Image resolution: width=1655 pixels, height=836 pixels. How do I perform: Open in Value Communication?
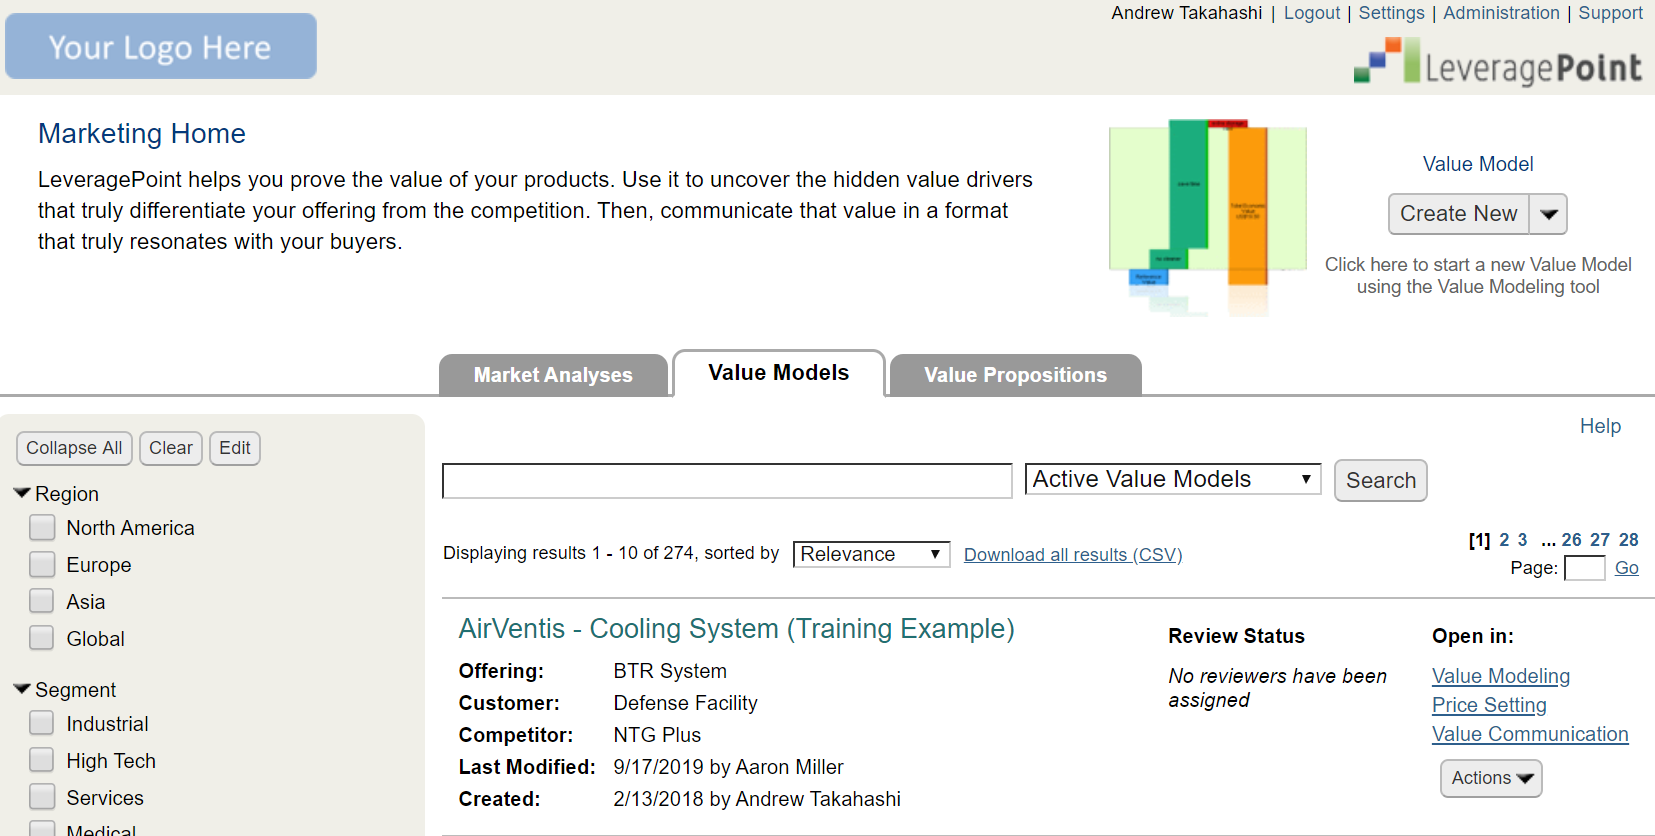point(1530,734)
